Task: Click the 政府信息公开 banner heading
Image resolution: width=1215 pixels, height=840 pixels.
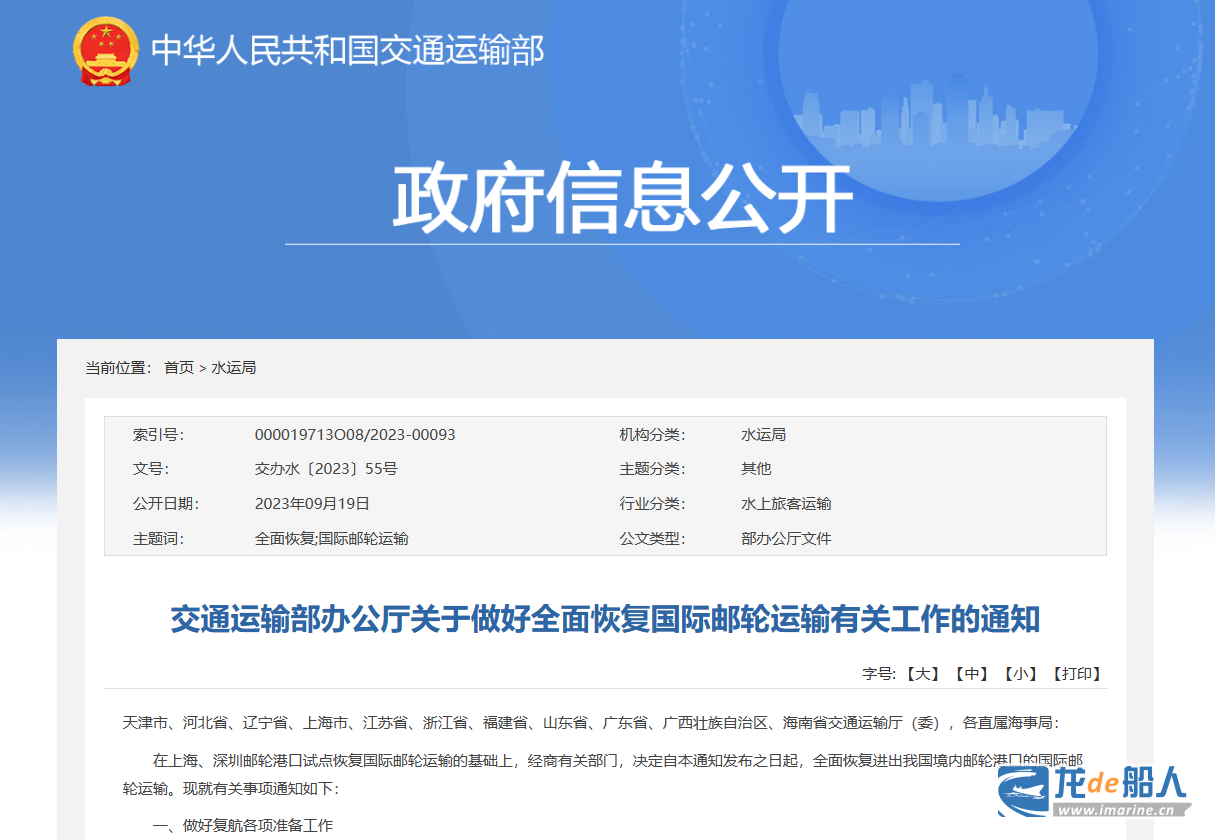Action: pyautogui.click(x=621, y=197)
